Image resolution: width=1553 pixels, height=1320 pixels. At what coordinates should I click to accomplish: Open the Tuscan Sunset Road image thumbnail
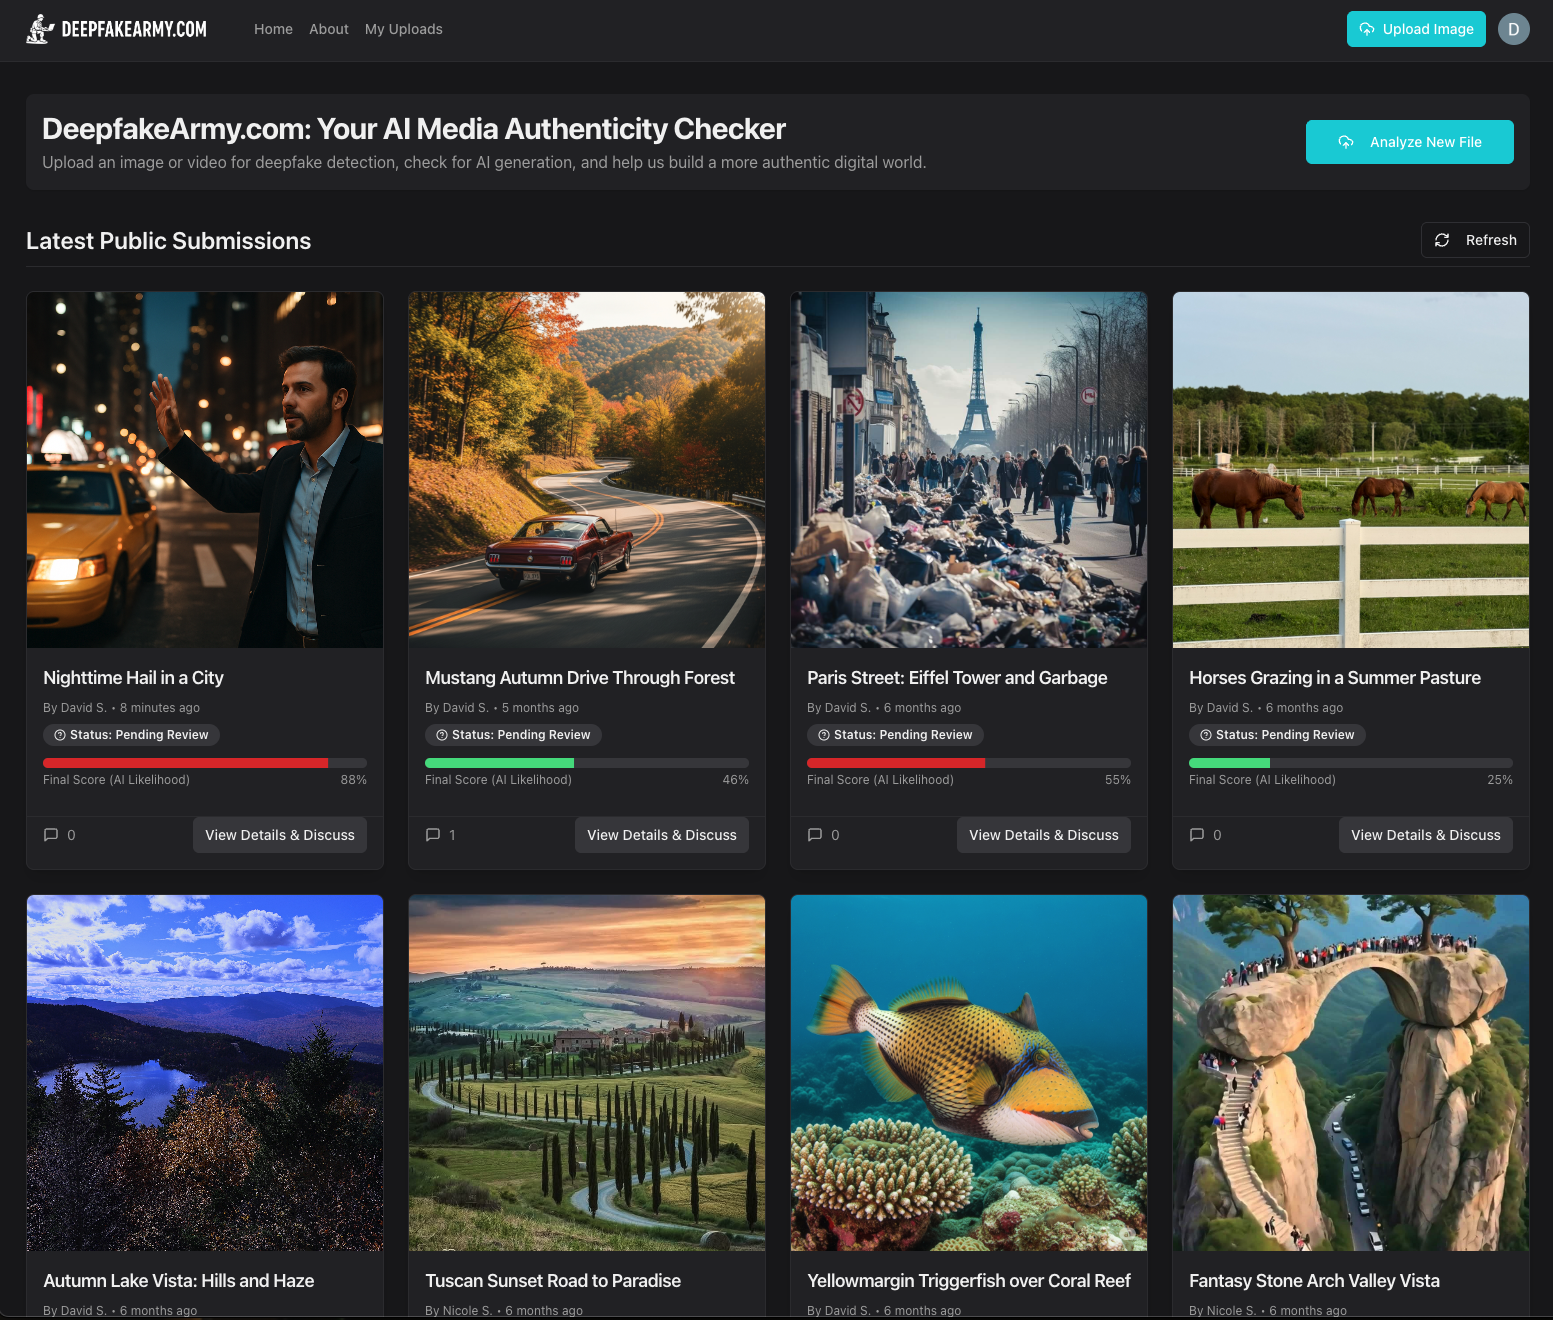[x=586, y=1073]
